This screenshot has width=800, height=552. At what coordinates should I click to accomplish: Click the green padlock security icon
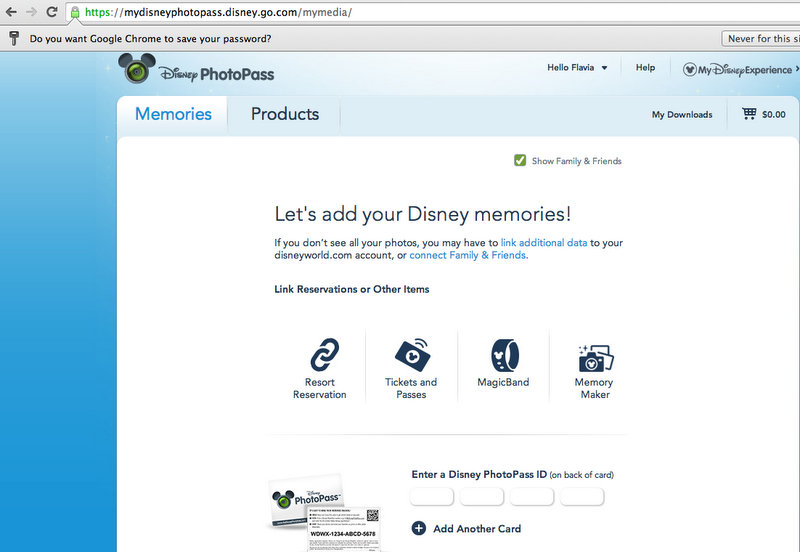tap(75, 12)
